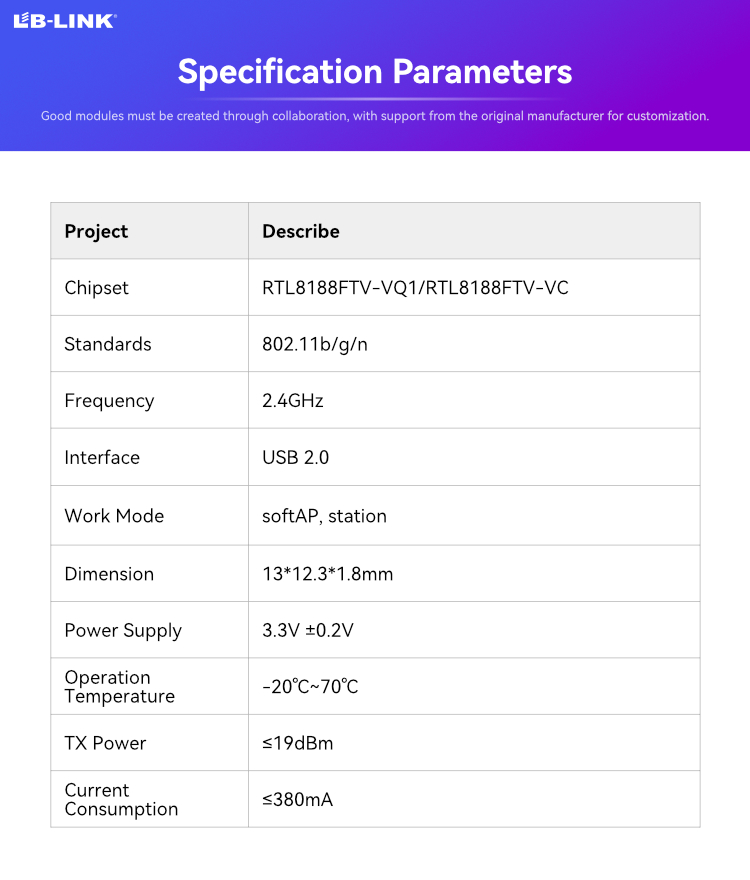The height and width of the screenshot is (880, 750).
Task: Click the Frequency row label
Action: pyautogui.click(x=109, y=401)
